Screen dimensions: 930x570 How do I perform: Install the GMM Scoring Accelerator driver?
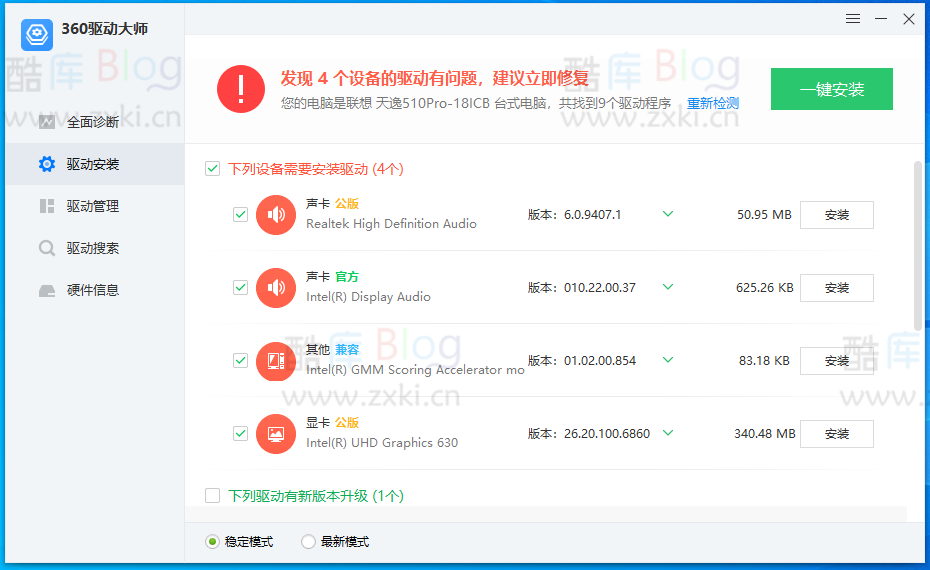[837, 361]
